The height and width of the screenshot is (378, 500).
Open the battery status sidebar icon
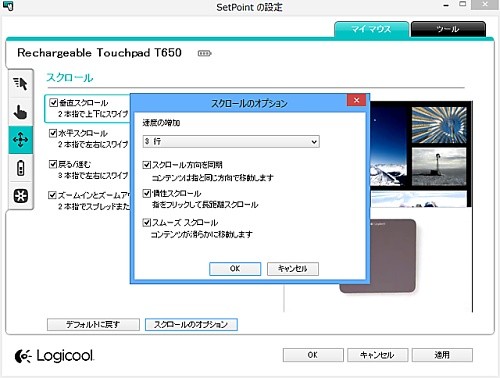(x=20, y=168)
